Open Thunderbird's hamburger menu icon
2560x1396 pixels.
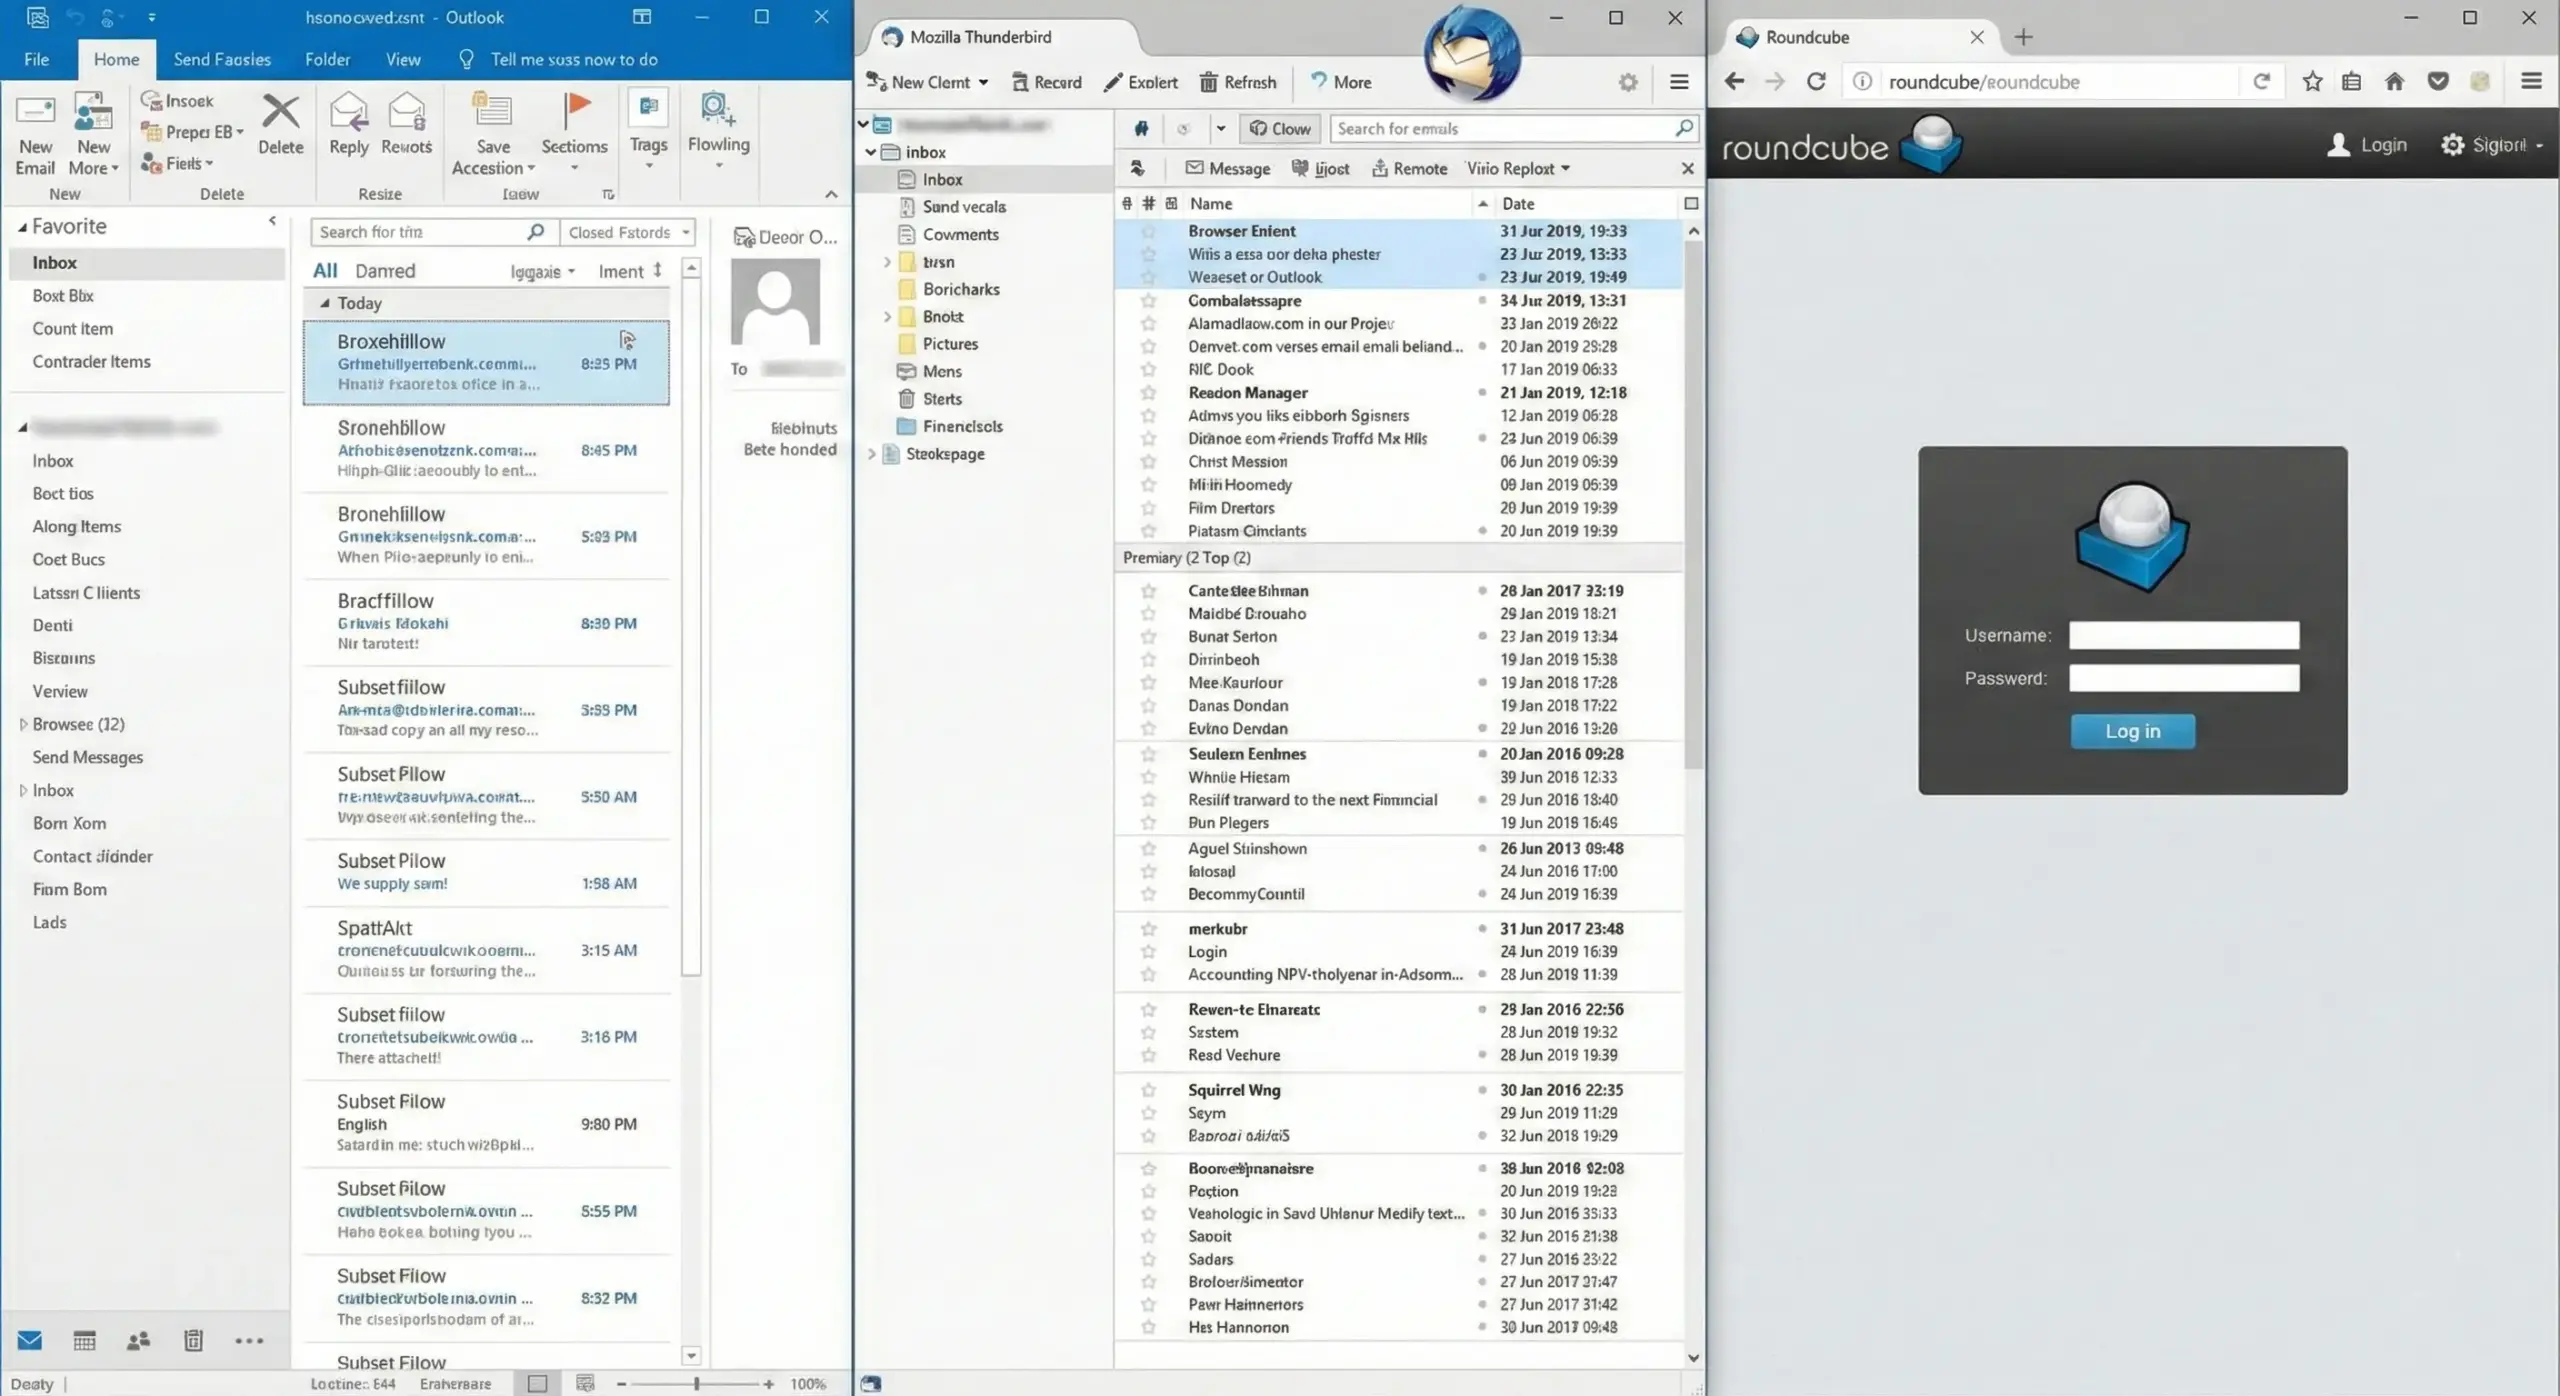1680,82
